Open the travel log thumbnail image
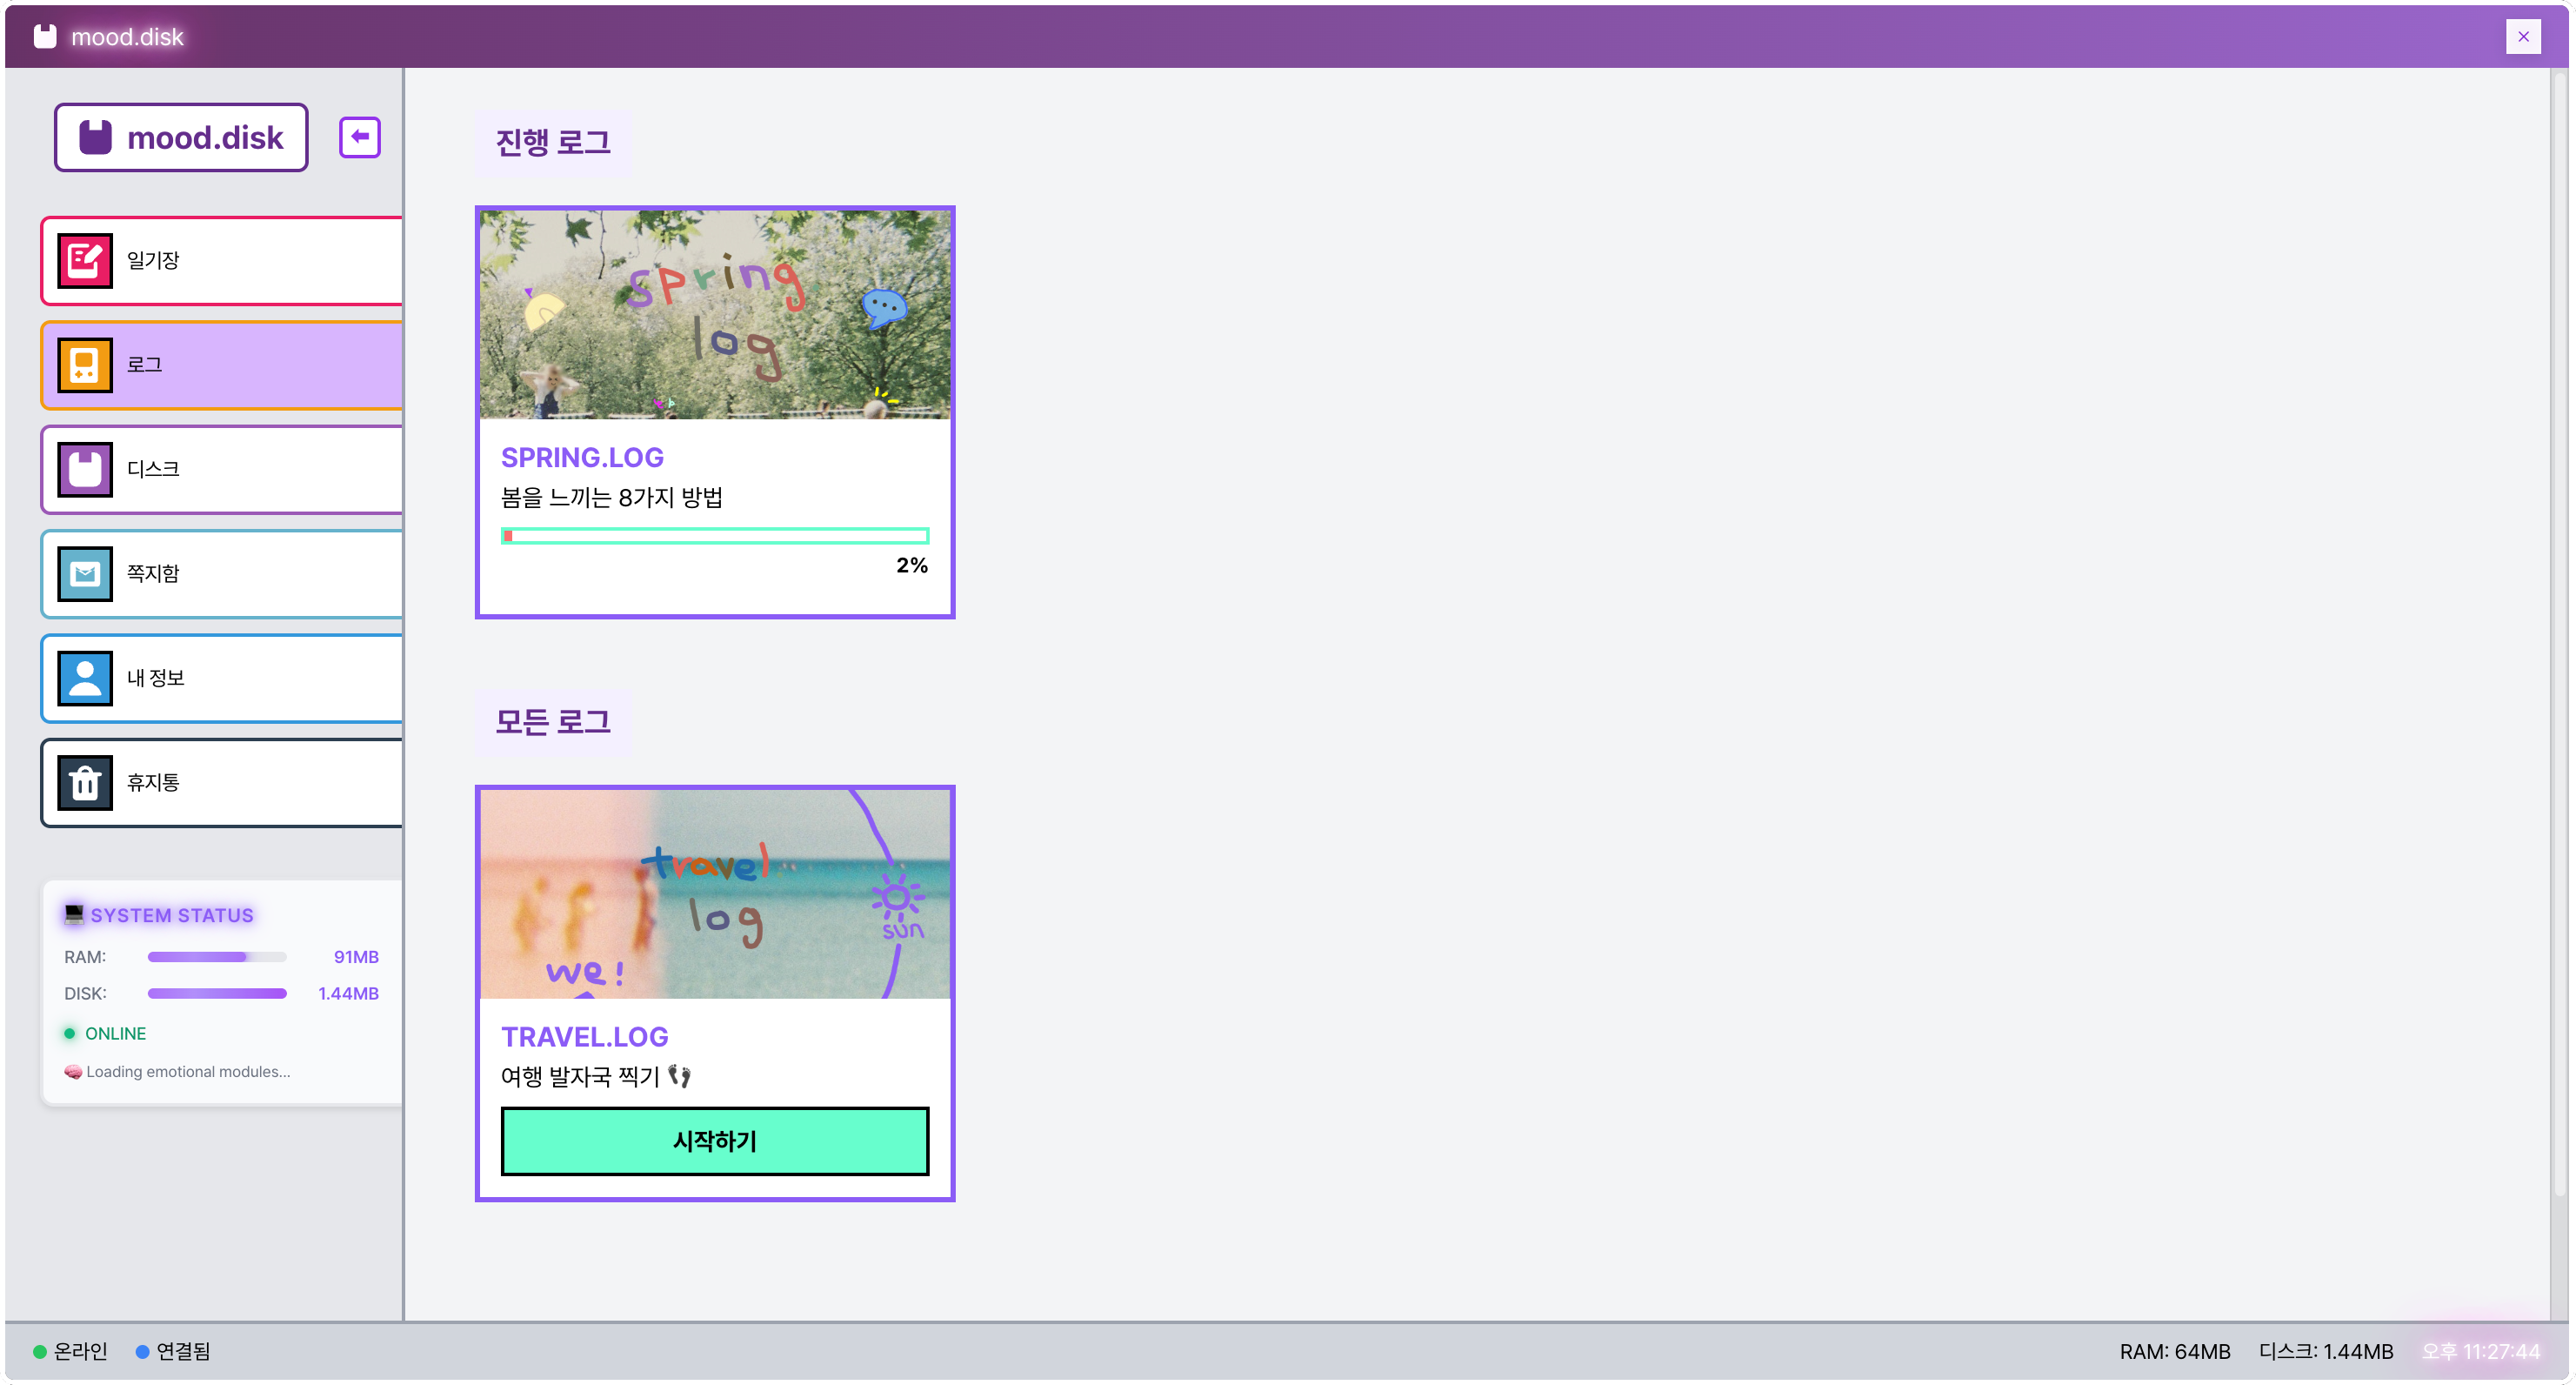This screenshot has width=2576, height=1385. [x=715, y=894]
